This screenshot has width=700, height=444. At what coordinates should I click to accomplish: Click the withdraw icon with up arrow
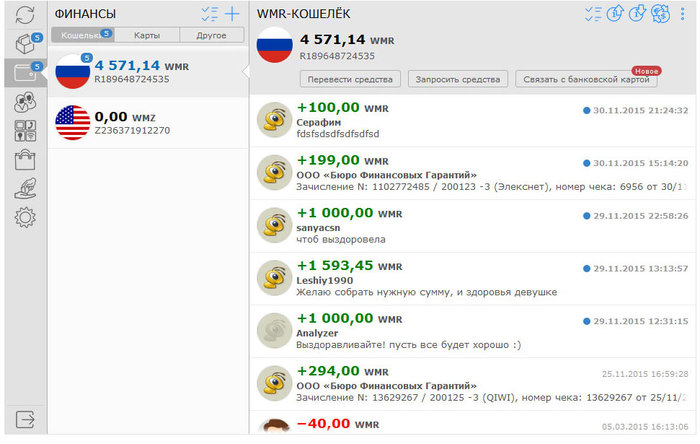[x=615, y=13]
